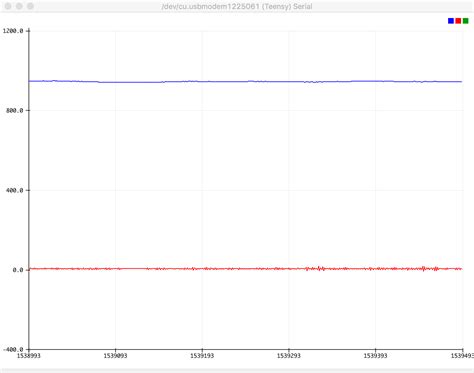Click the -400.0 y-axis label
Viewport: 474px width, 373px height.
13,350
